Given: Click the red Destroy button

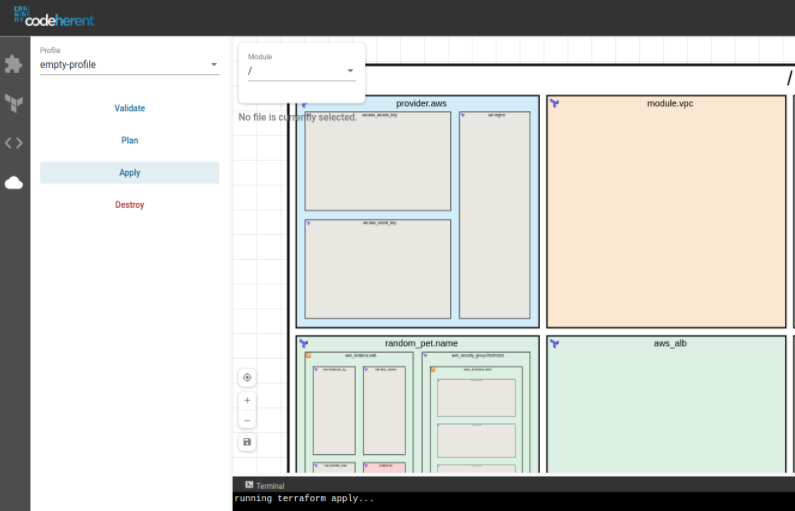Looking at the screenshot, I should 129,205.
